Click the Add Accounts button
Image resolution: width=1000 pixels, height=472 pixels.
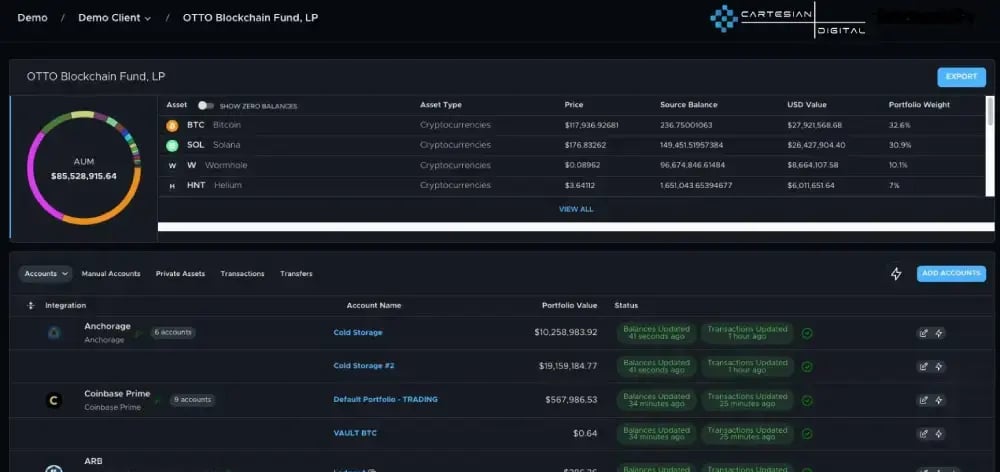(951, 274)
